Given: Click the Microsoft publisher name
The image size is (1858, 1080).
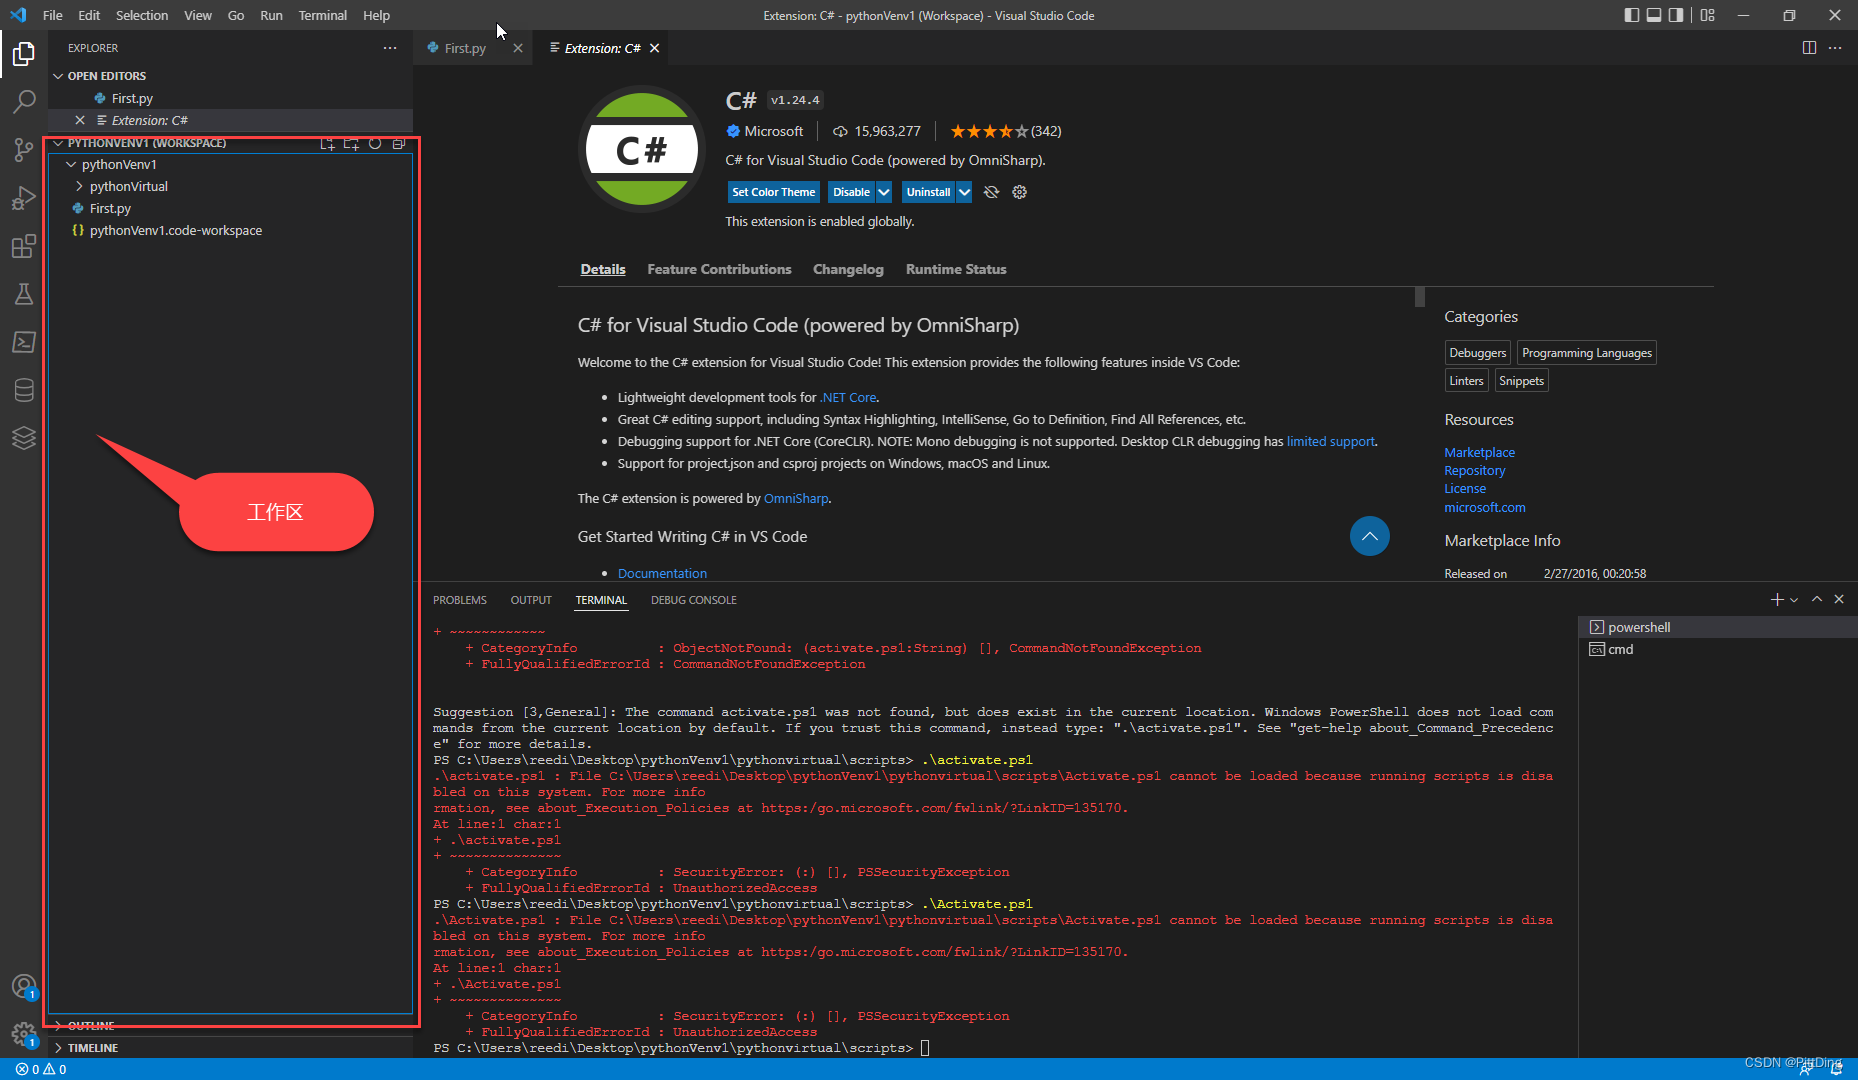Looking at the screenshot, I should pyautogui.click(x=773, y=131).
